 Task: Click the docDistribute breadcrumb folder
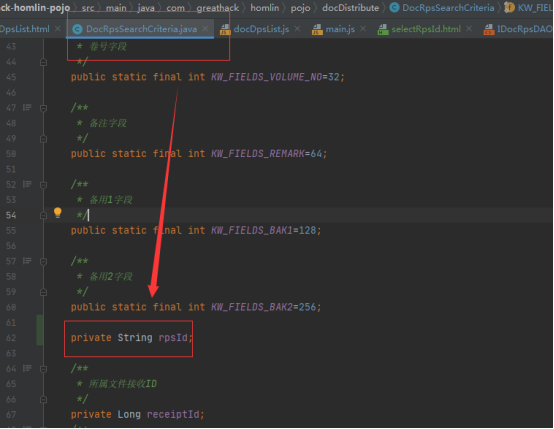tap(350, 7)
